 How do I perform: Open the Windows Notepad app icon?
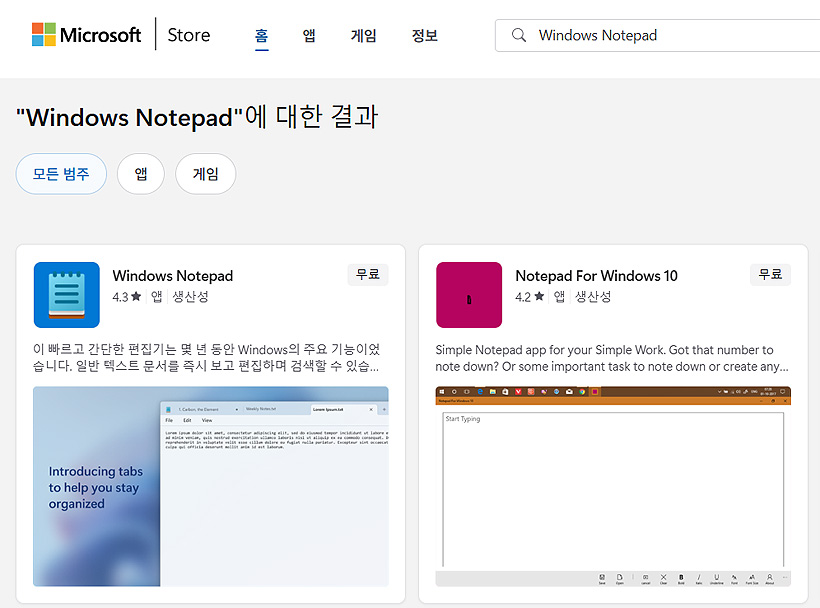click(67, 295)
